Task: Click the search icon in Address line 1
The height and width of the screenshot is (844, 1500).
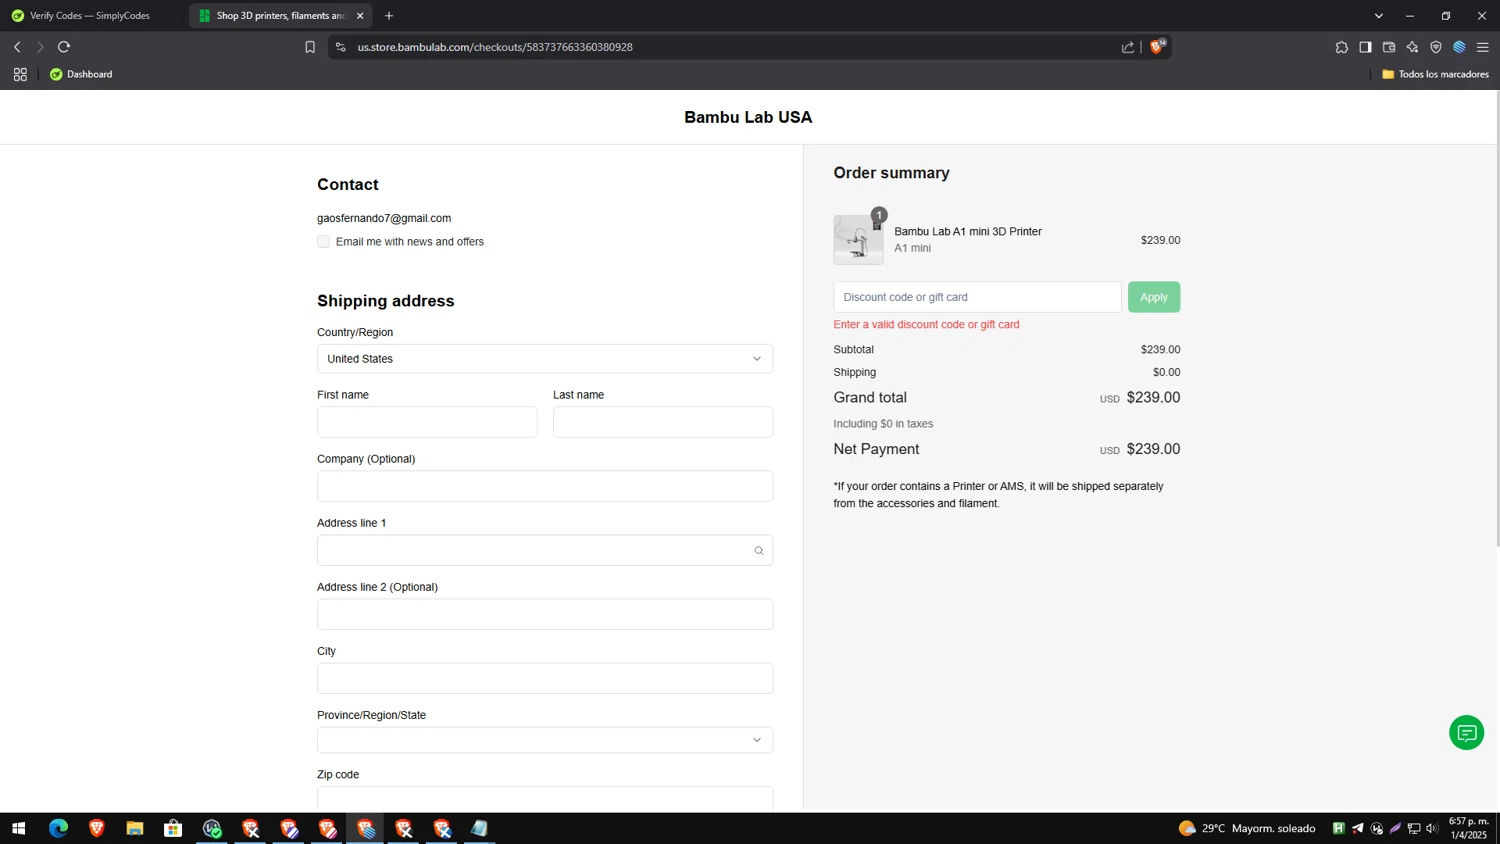Action: tap(759, 551)
